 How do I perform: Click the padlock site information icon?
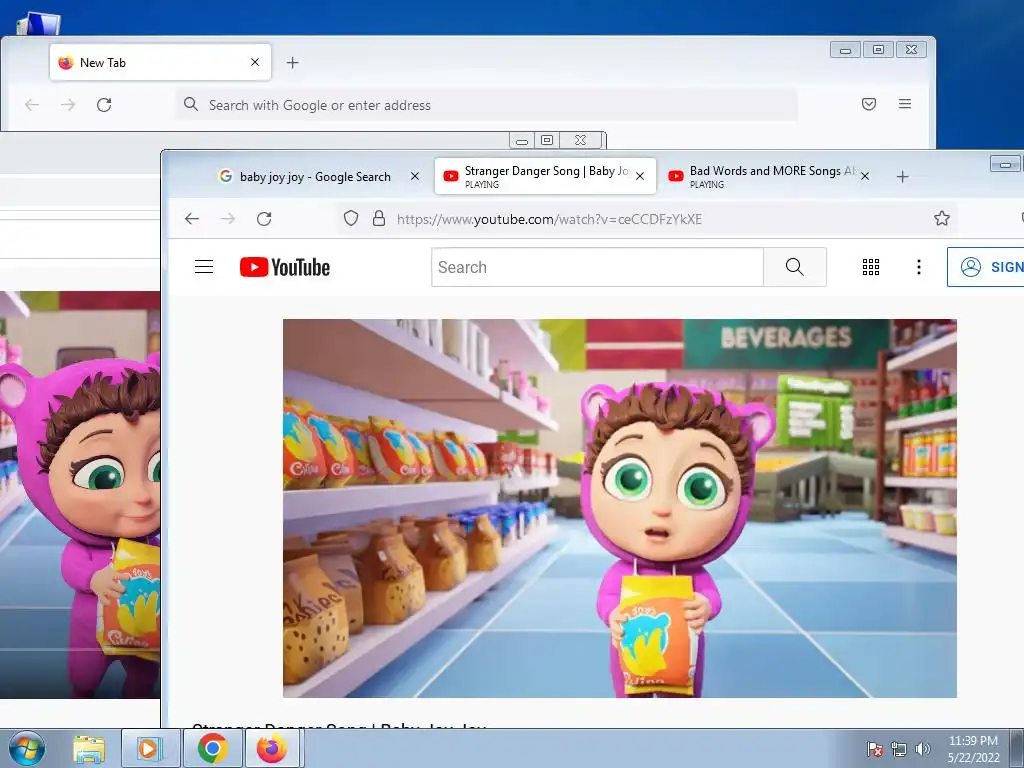tap(379, 218)
